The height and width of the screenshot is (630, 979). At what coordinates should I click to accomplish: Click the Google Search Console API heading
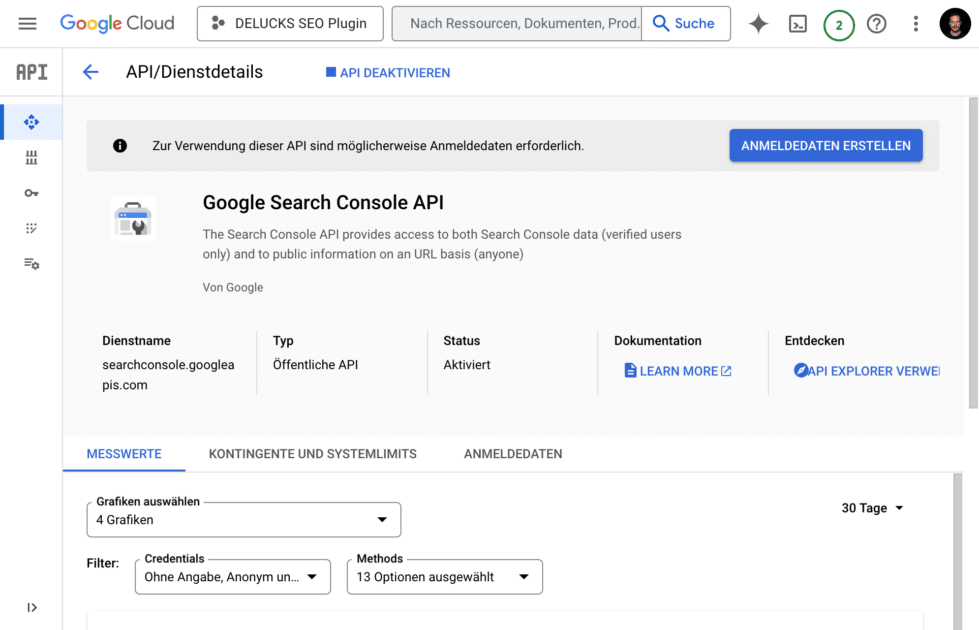tap(323, 203)
